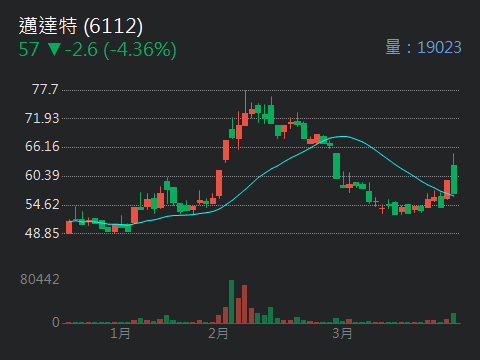Click the 2月 date axis label
The height and width of the screenshot is (360, 480).
(x=218, y=333)
